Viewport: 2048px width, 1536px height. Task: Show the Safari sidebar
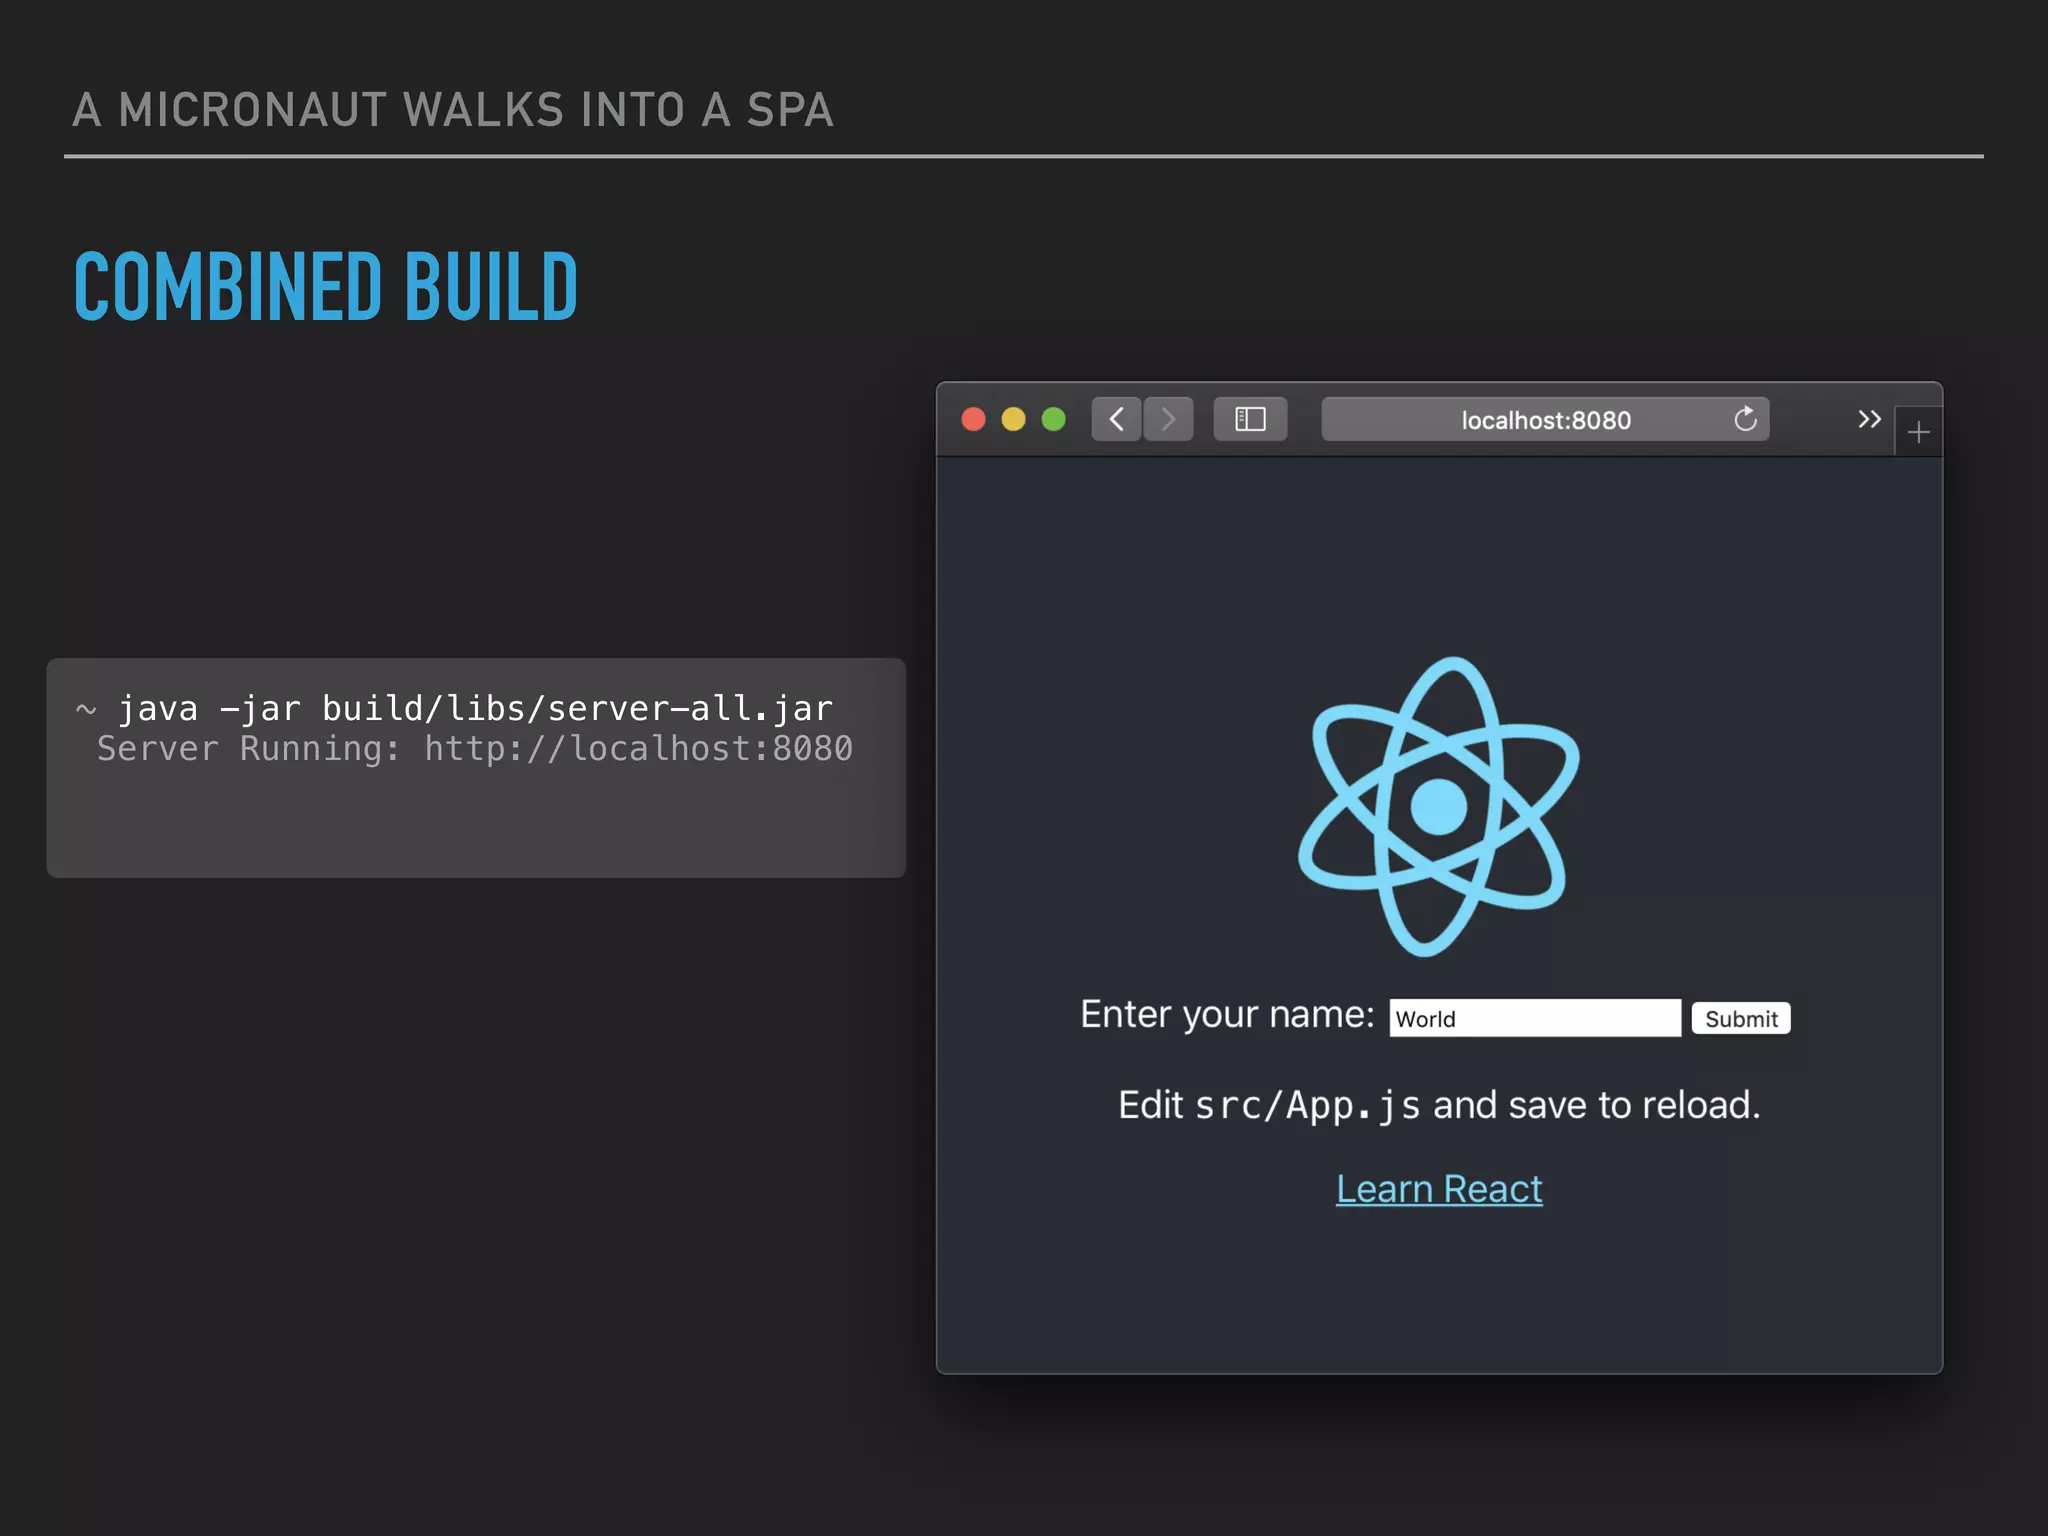pyautogui.click(x=1250, y=419)
